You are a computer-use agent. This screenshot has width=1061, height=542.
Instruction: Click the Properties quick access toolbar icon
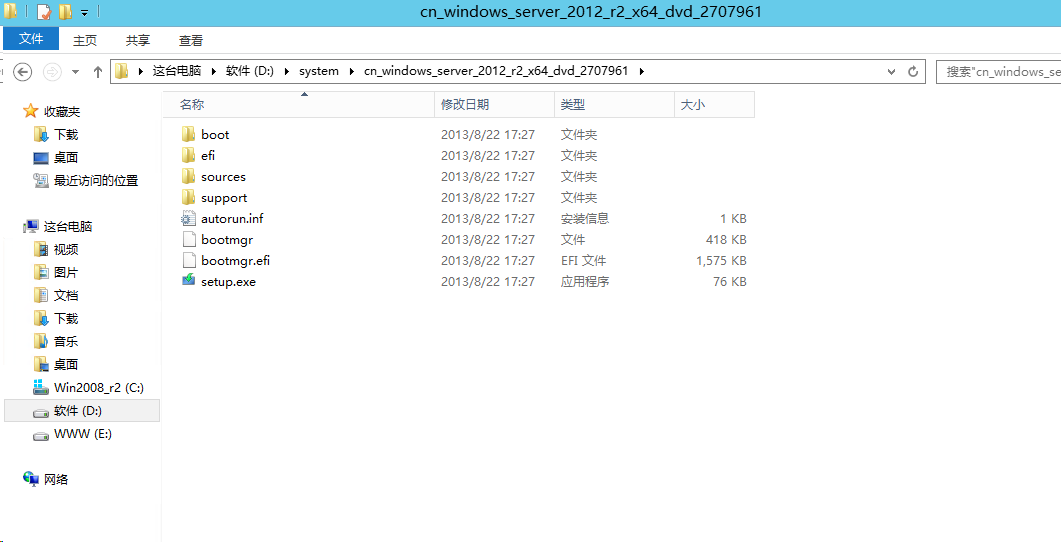pos(43,12)
